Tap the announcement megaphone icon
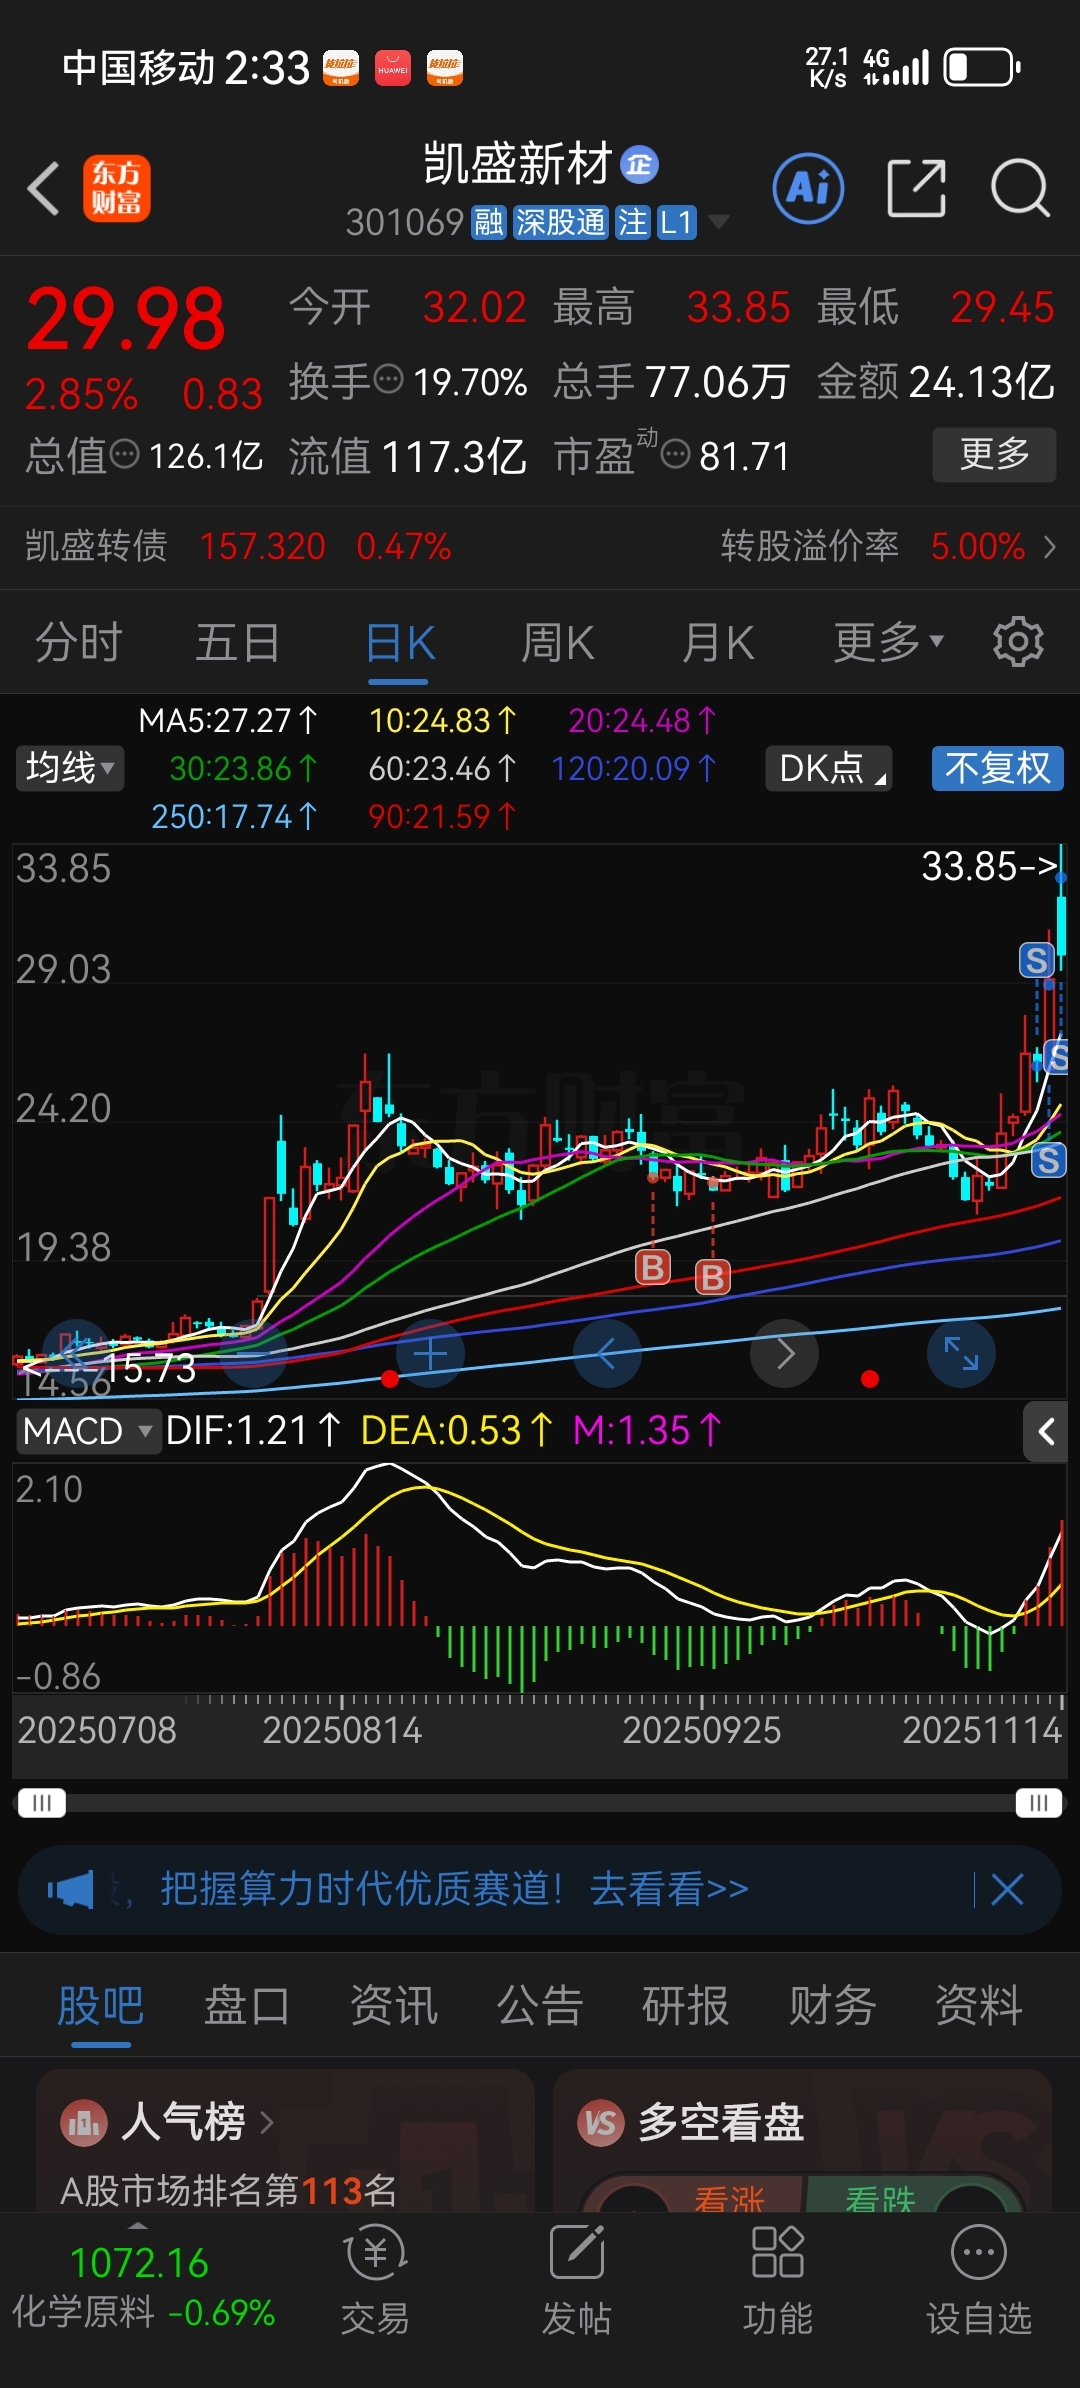The height and width of the screenshot is (2388, 1080). [70, 1890]
